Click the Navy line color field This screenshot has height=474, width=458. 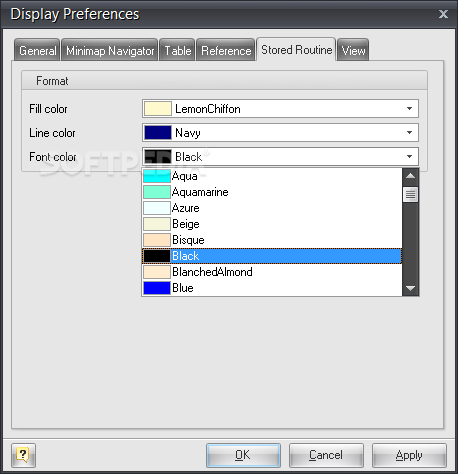tap(280, 133)
